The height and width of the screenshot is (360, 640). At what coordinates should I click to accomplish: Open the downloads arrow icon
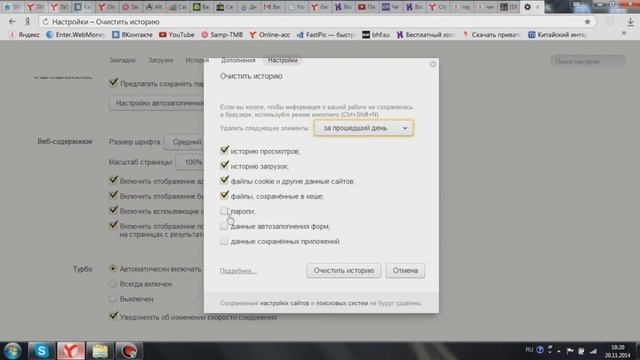click(x=630, y=22)
